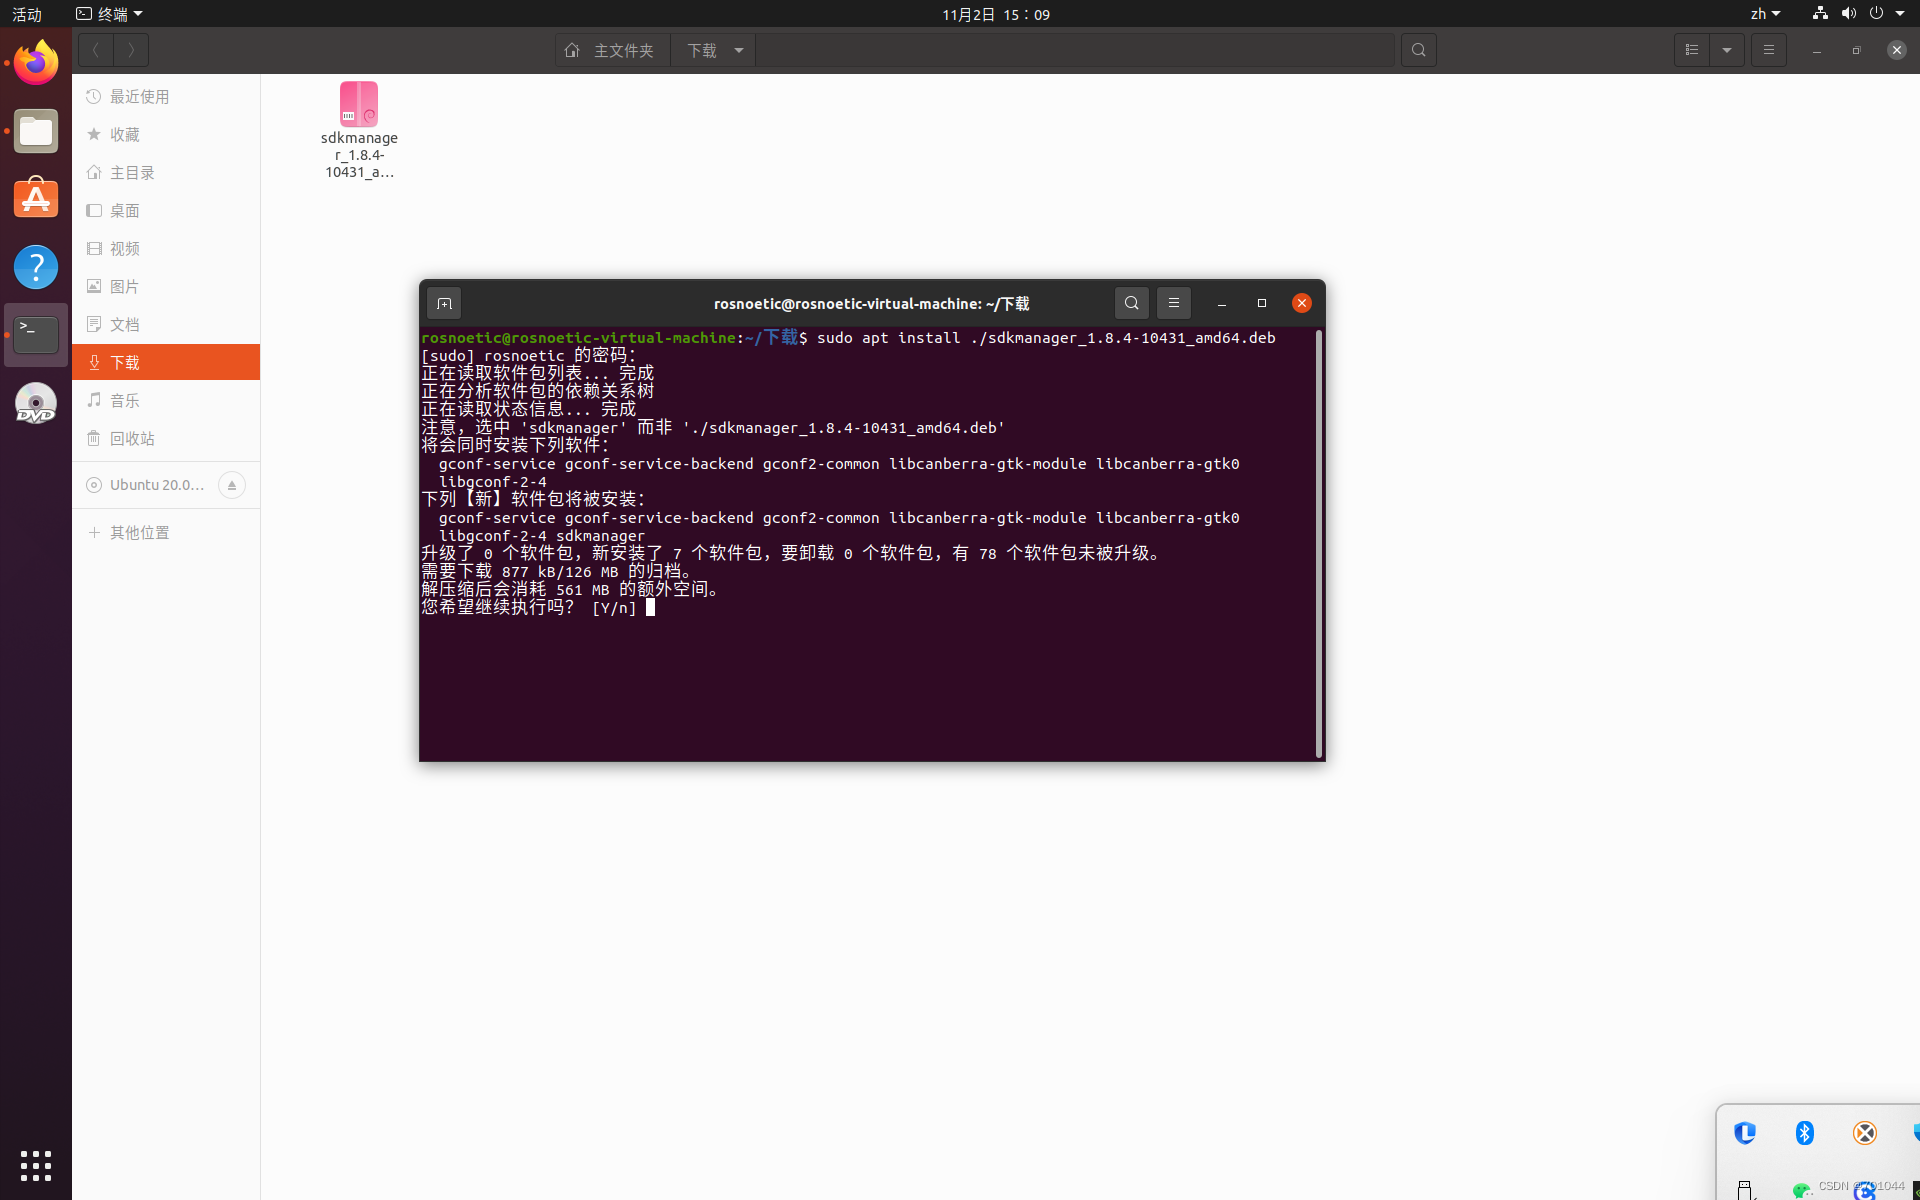Open the 终端 menu in the top bar
Screen dimensions: 1920x1200
click(x=108, y=13)
